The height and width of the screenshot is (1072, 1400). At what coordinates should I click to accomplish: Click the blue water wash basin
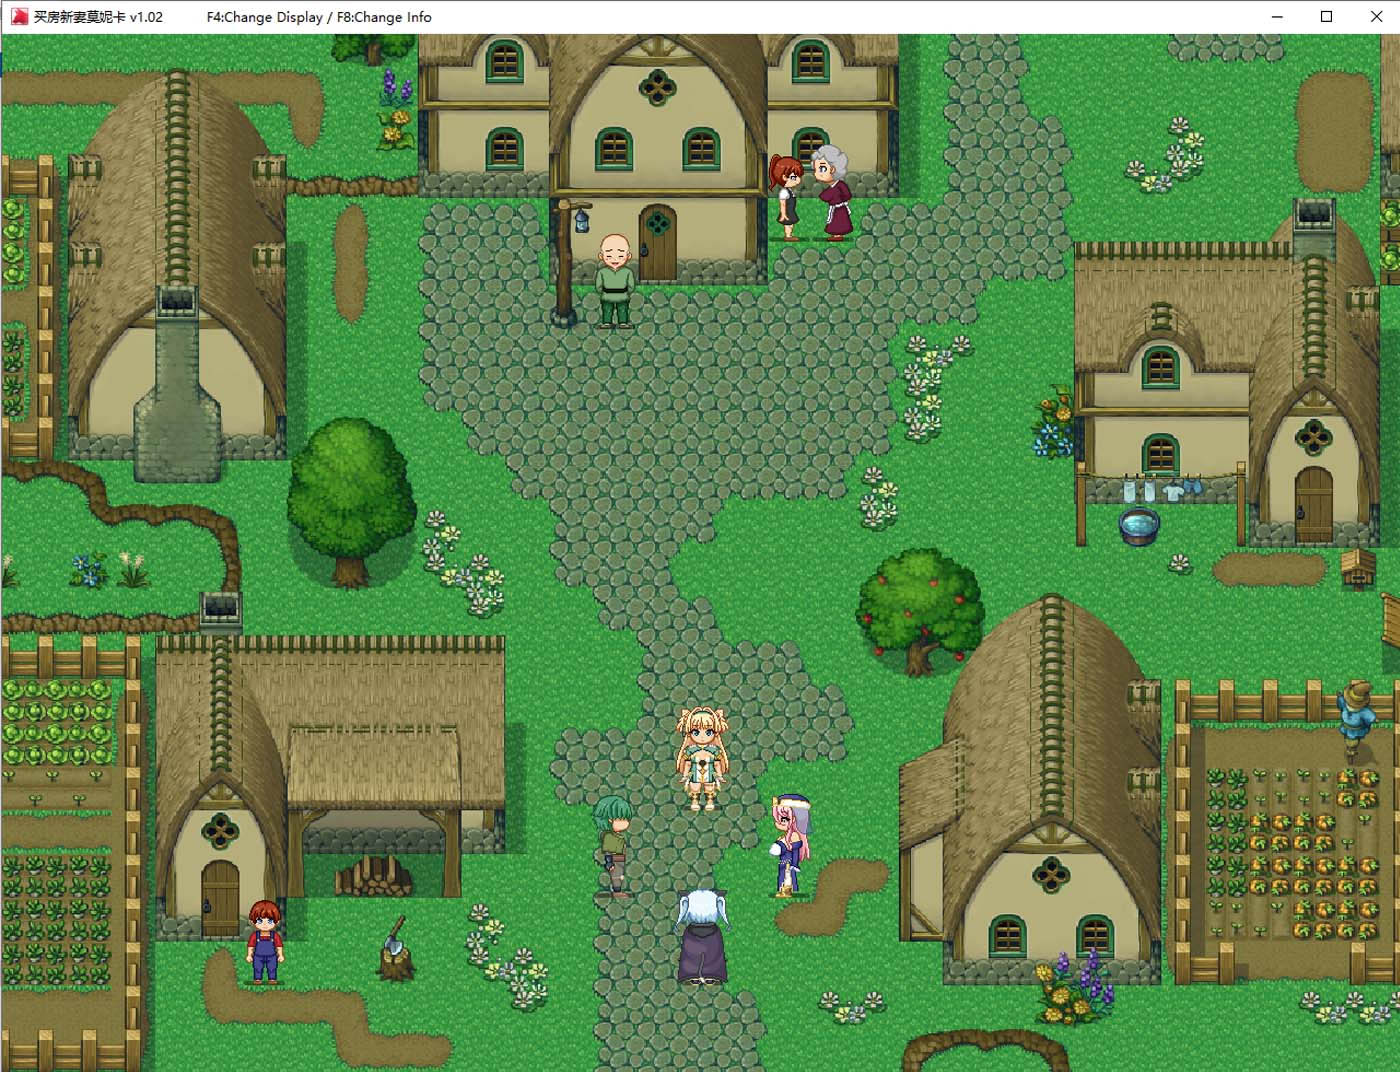point(1138,525)
